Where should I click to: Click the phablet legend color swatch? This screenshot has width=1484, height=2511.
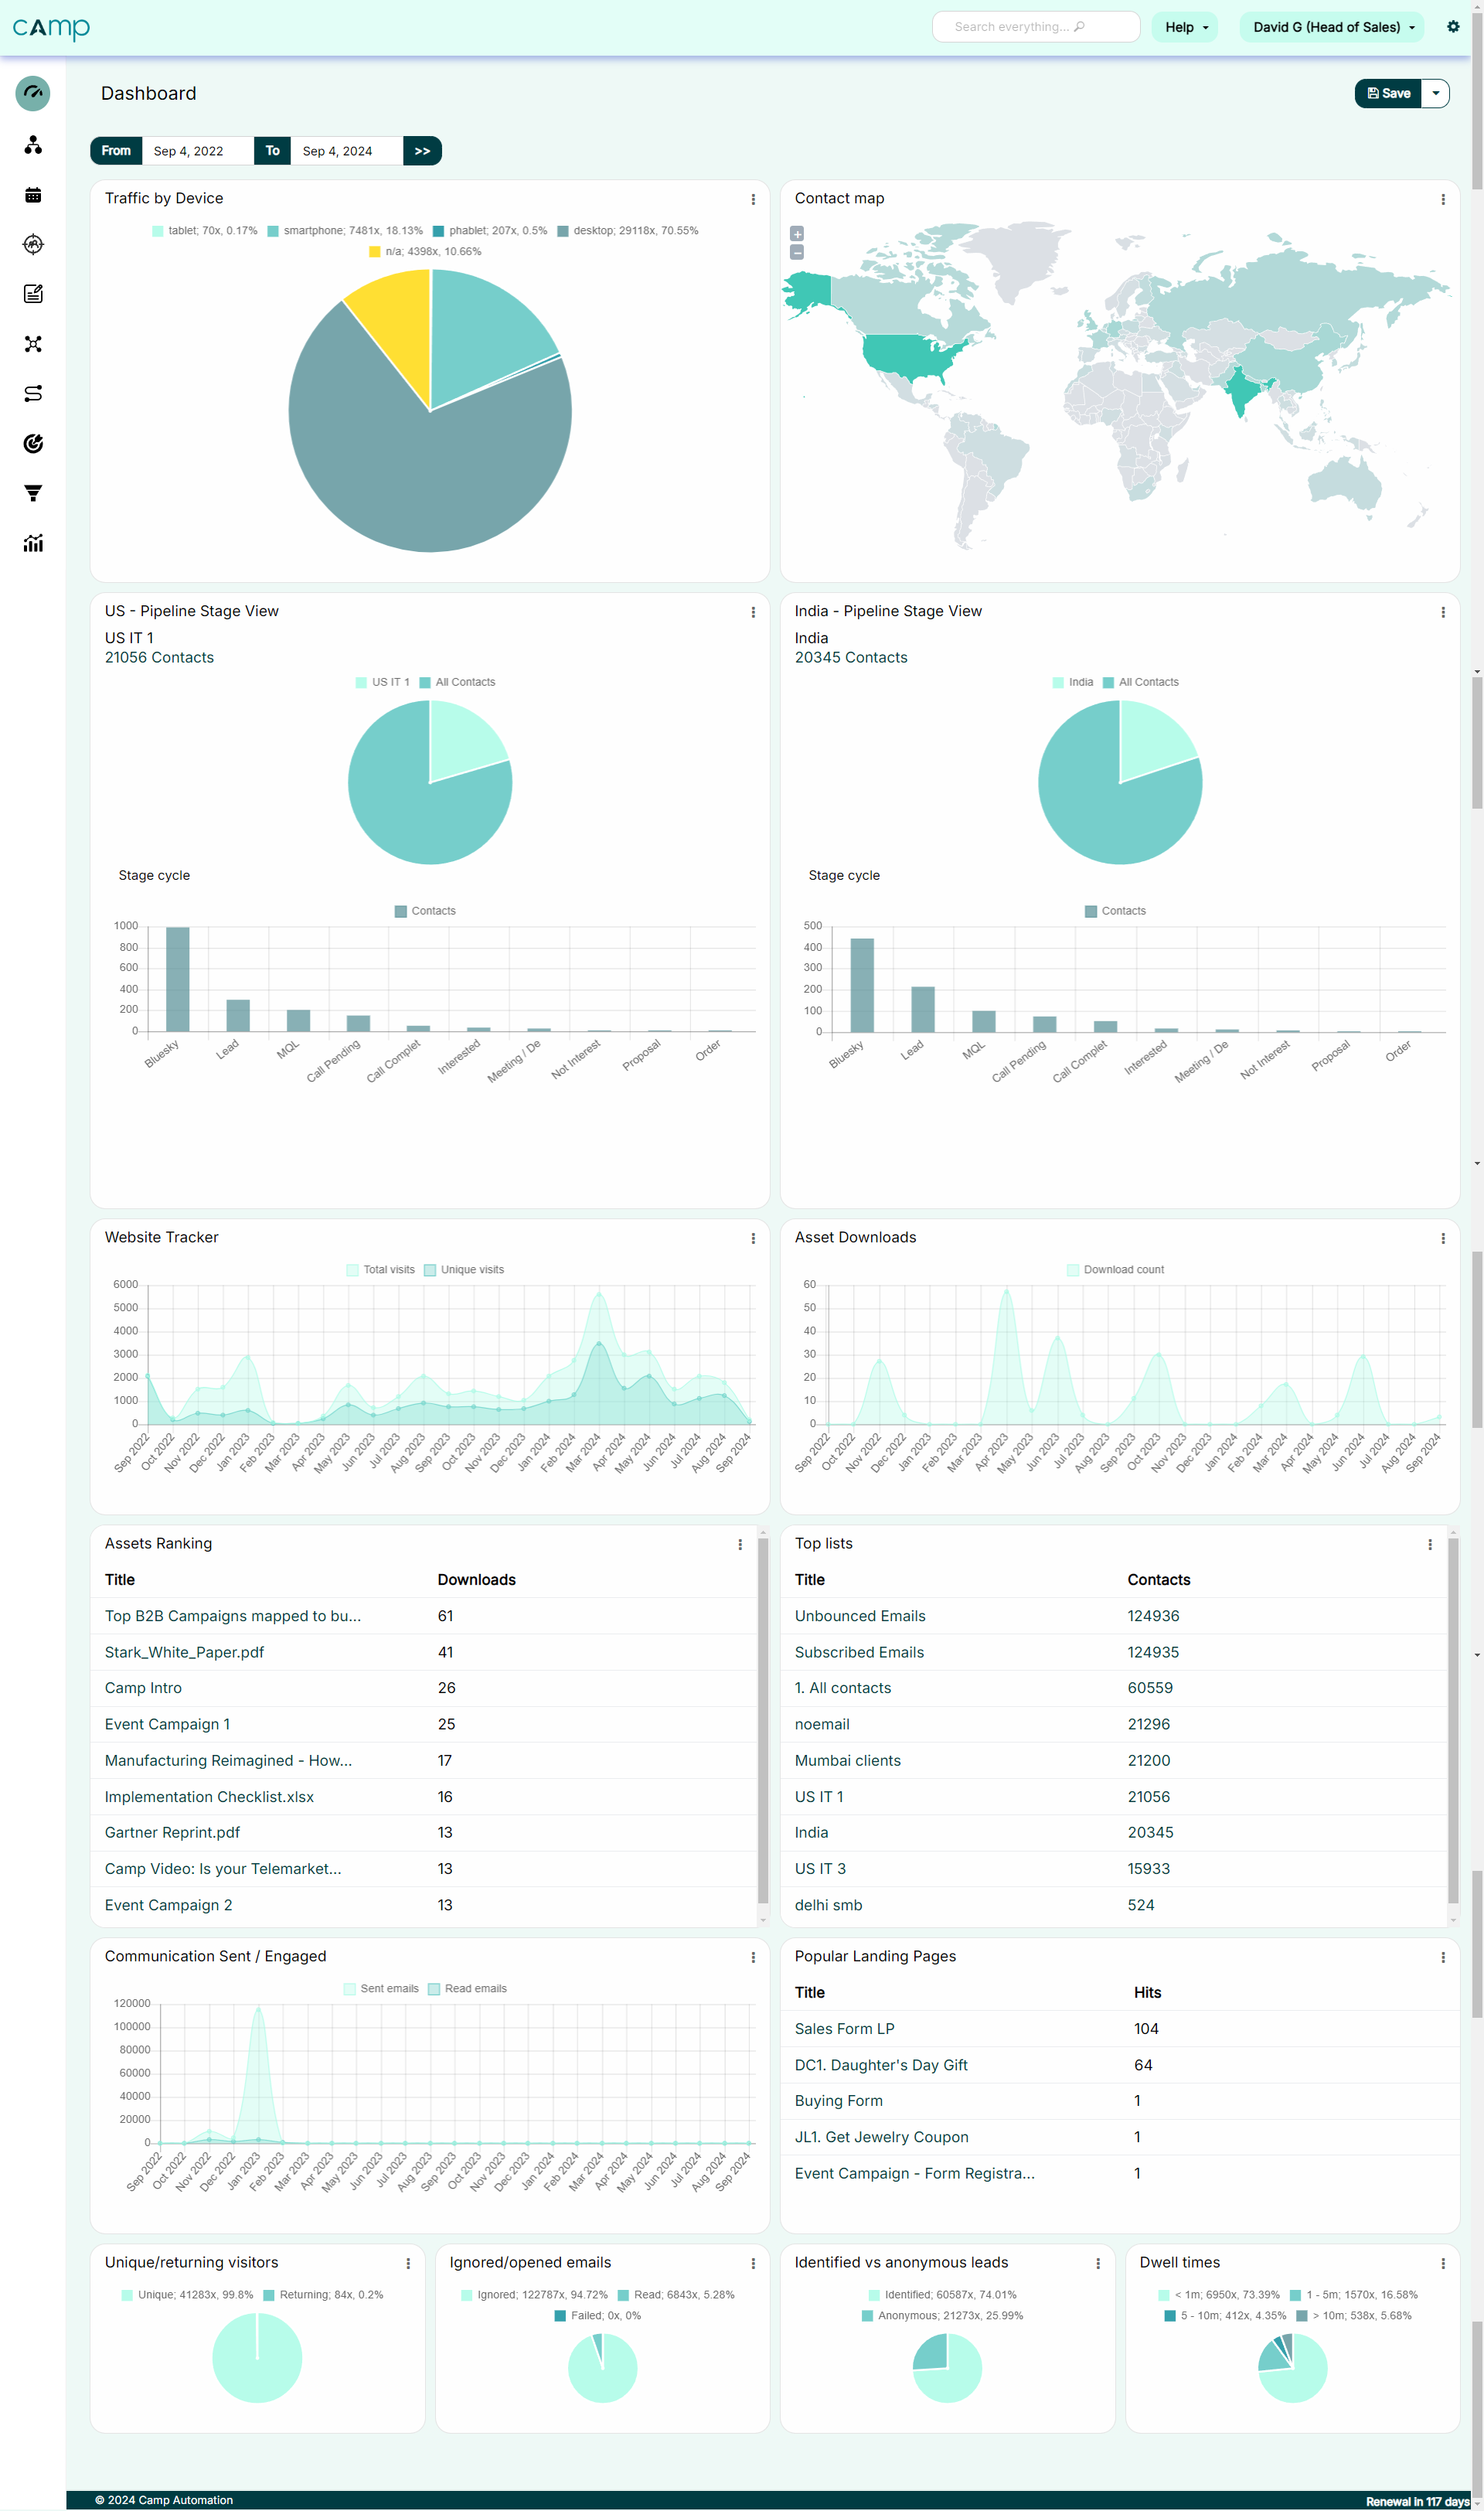click(438, 231)
